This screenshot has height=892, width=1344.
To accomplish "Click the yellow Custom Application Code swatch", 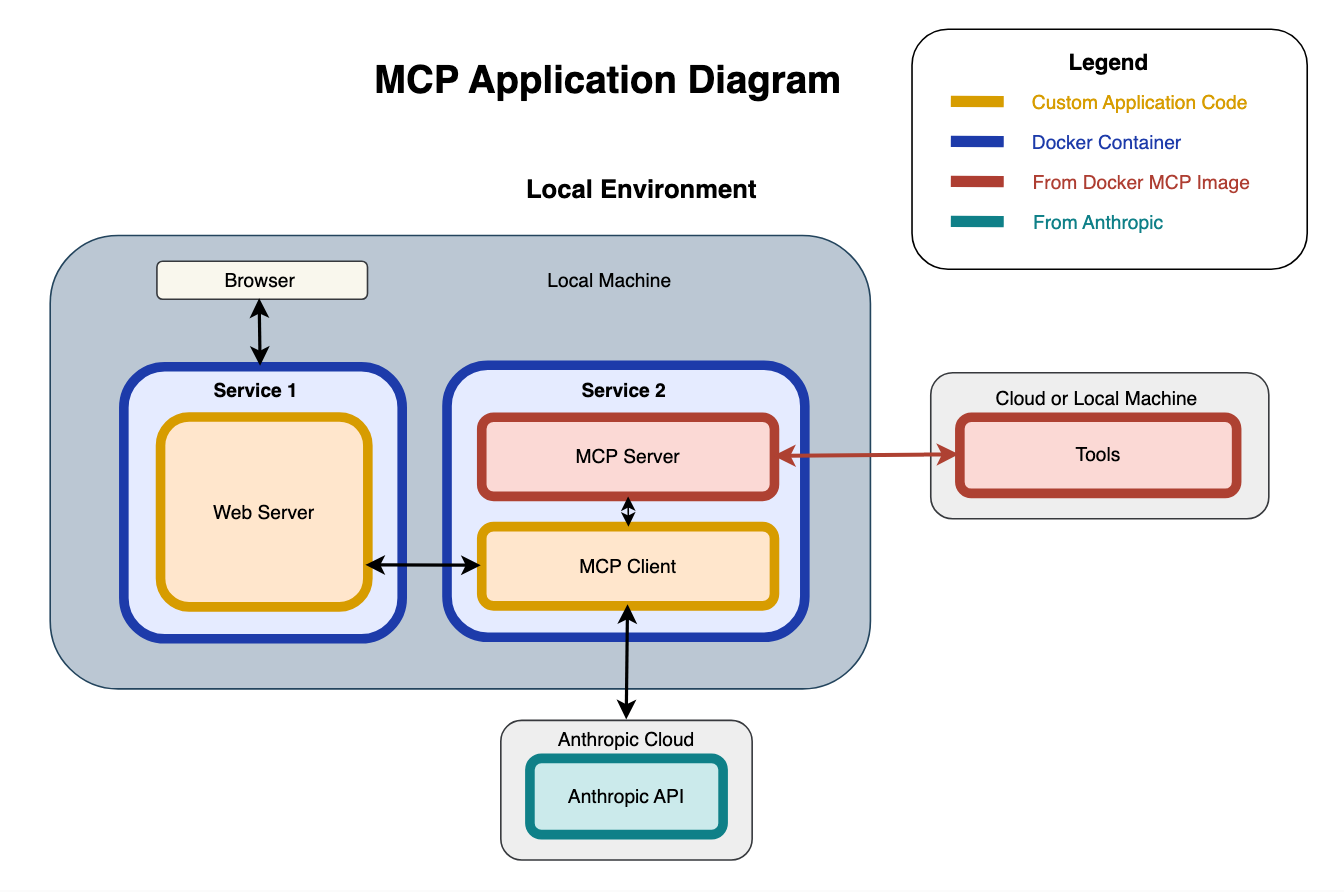I will [x=977, y=102].
